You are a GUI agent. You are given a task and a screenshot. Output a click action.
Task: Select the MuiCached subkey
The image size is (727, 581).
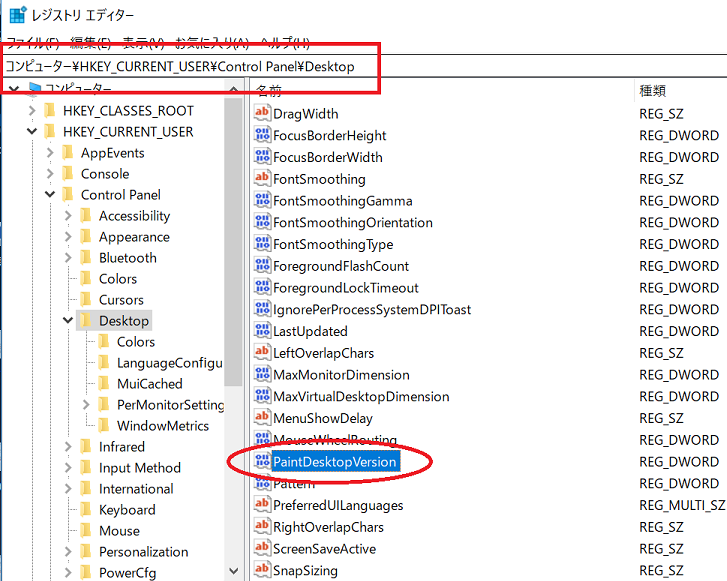click(150, 383)
